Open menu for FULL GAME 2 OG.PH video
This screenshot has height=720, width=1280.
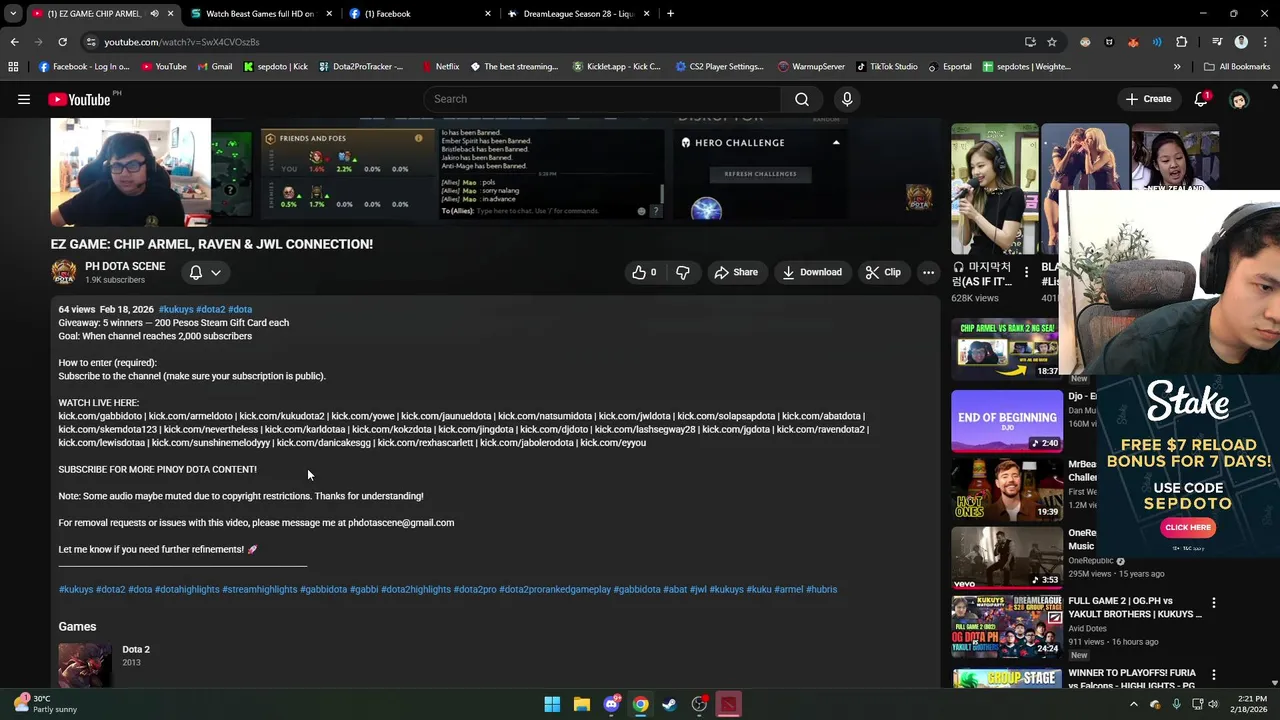1214,603
